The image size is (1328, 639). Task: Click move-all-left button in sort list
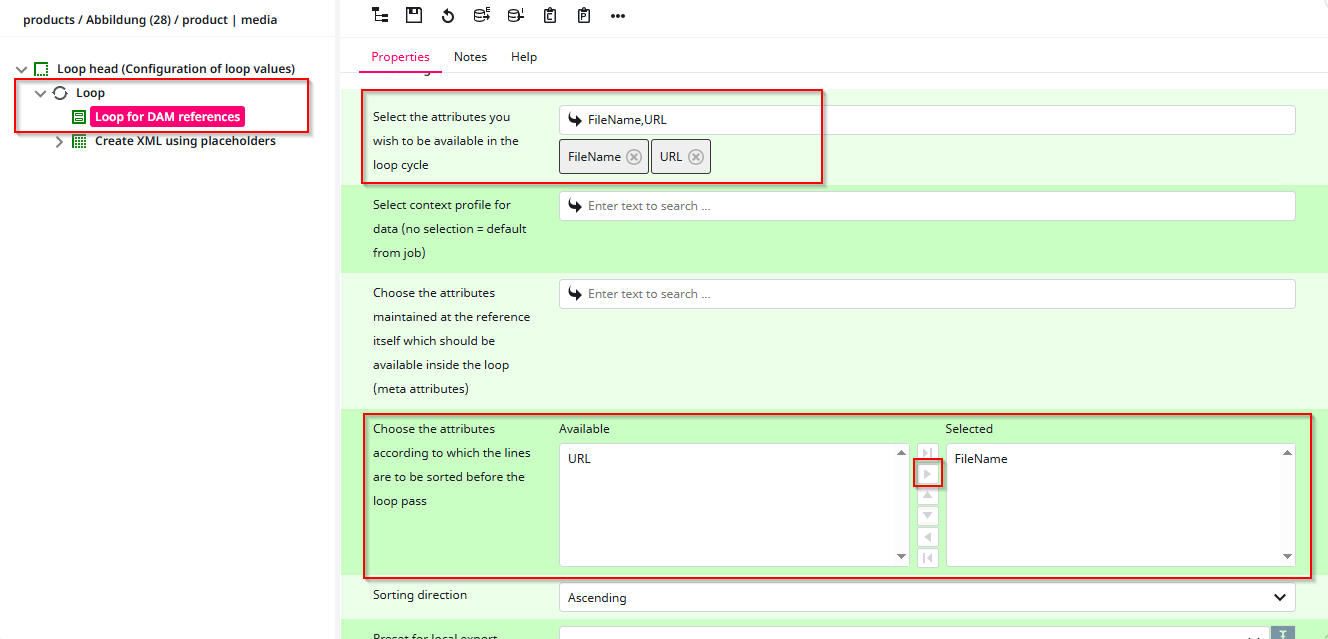pos(928,558)
